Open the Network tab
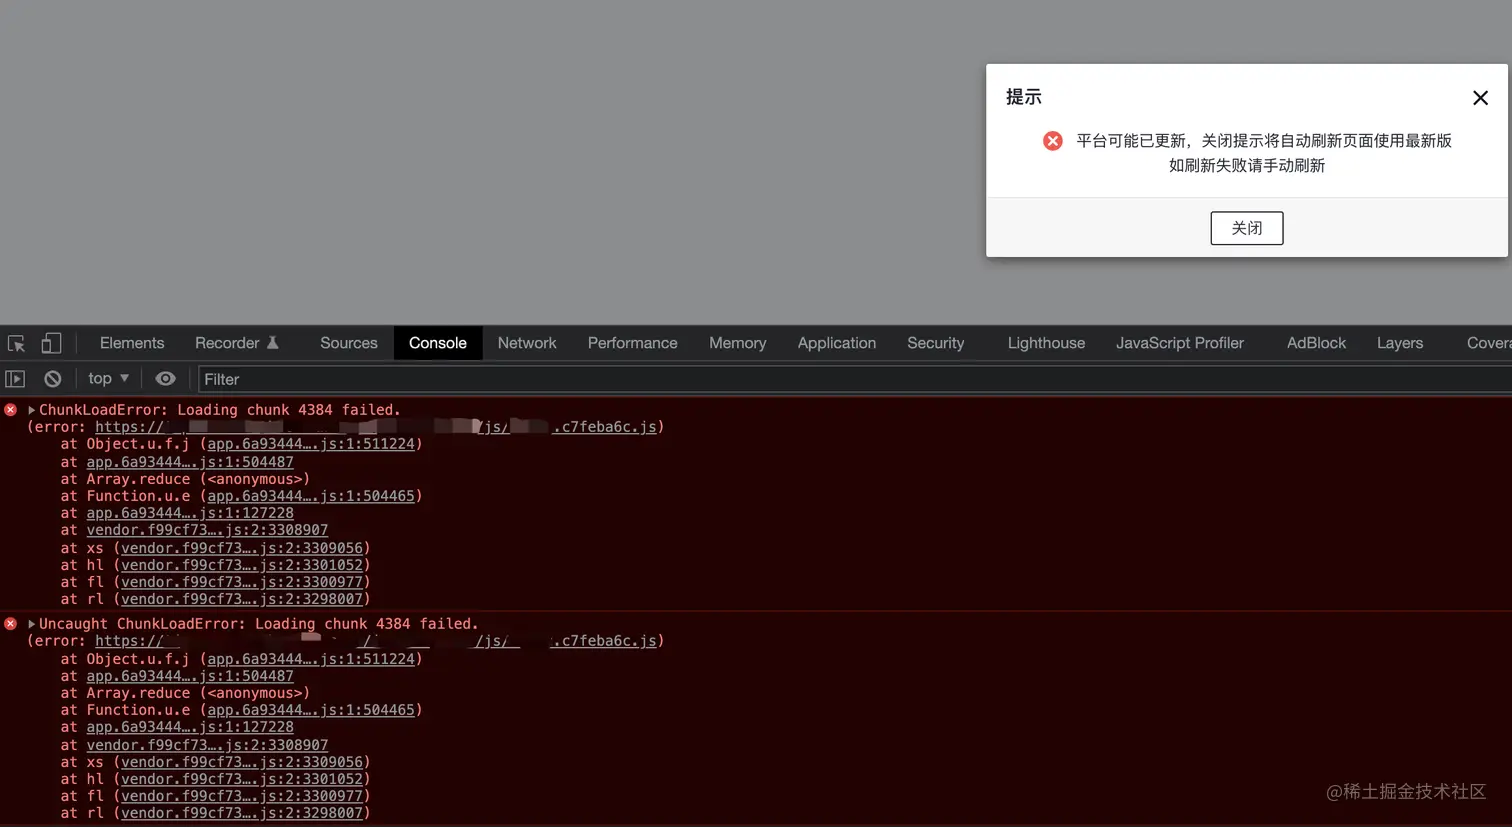Image resolution: width=1512 pixels, height=827 pixels. pos(527,343)
